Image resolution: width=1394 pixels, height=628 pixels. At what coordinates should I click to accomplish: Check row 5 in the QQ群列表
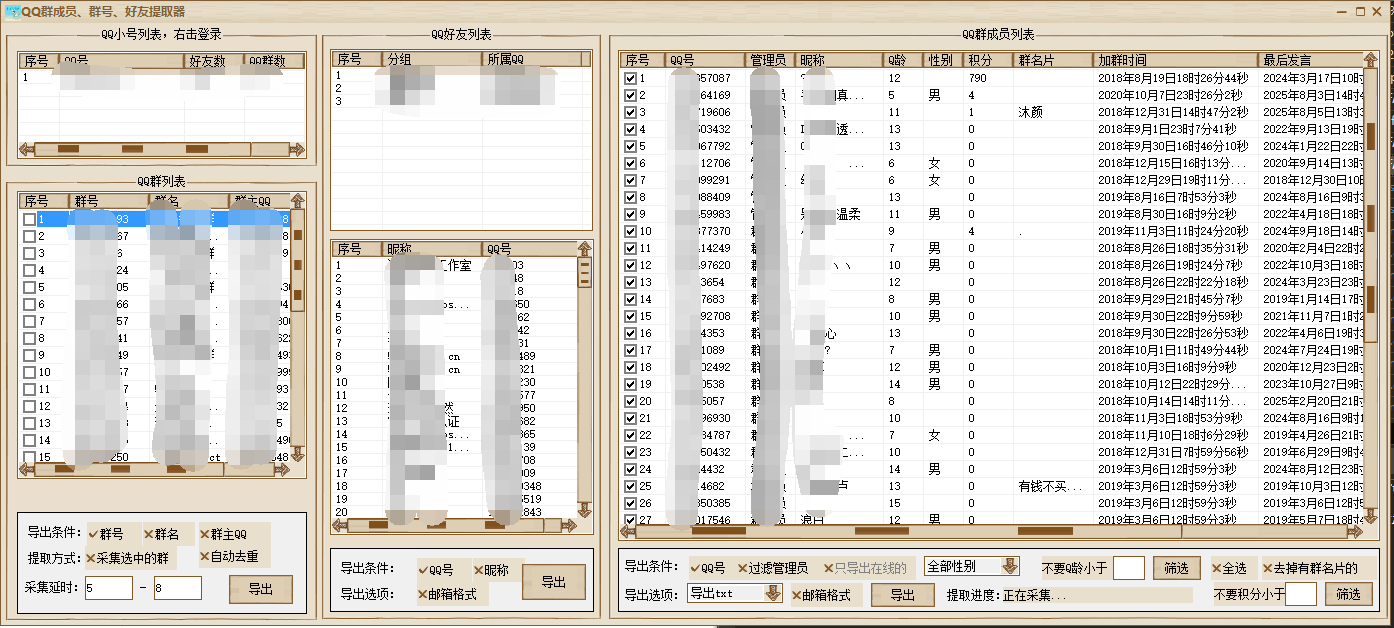(30, 287)
